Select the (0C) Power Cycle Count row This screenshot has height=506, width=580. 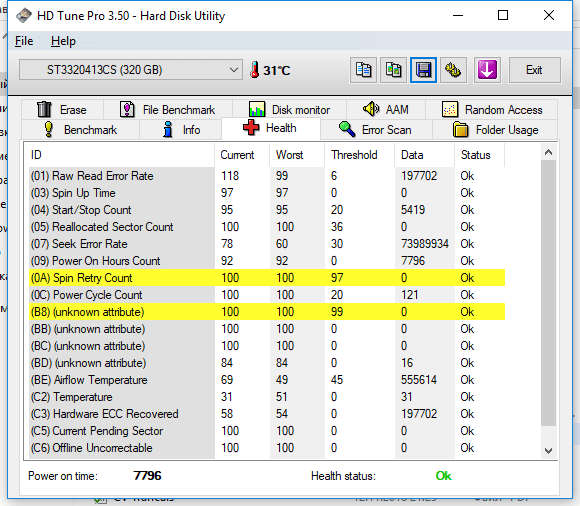click(x=267, y=295)
